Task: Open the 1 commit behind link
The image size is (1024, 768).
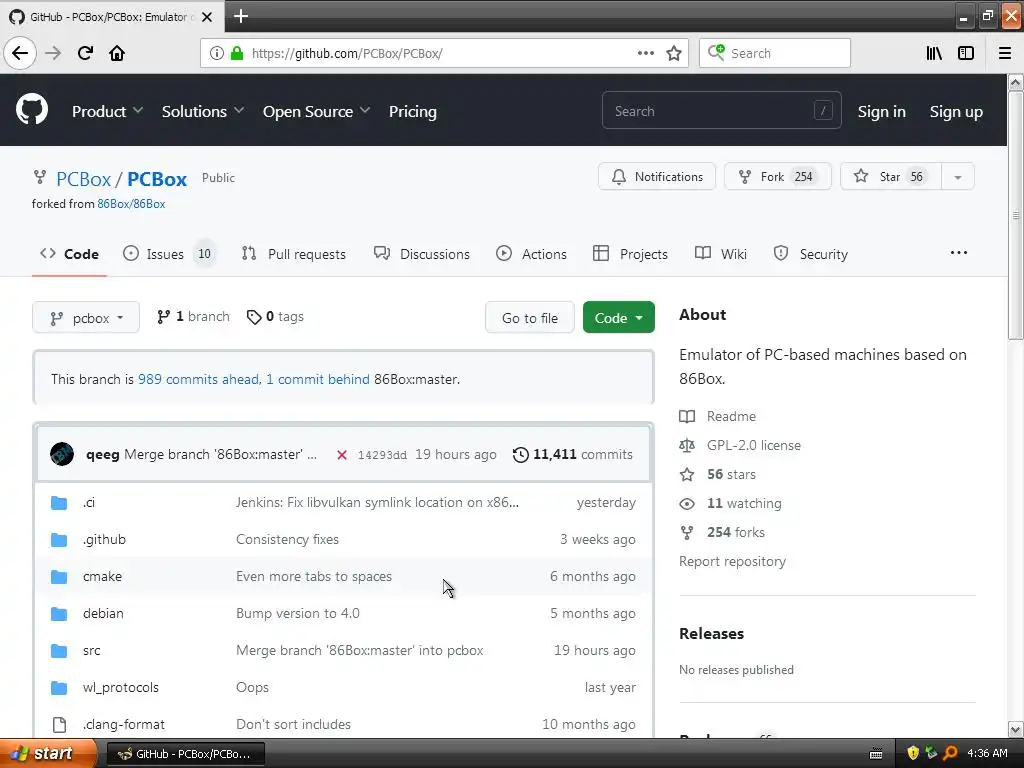Action: [x=318, y=379]
